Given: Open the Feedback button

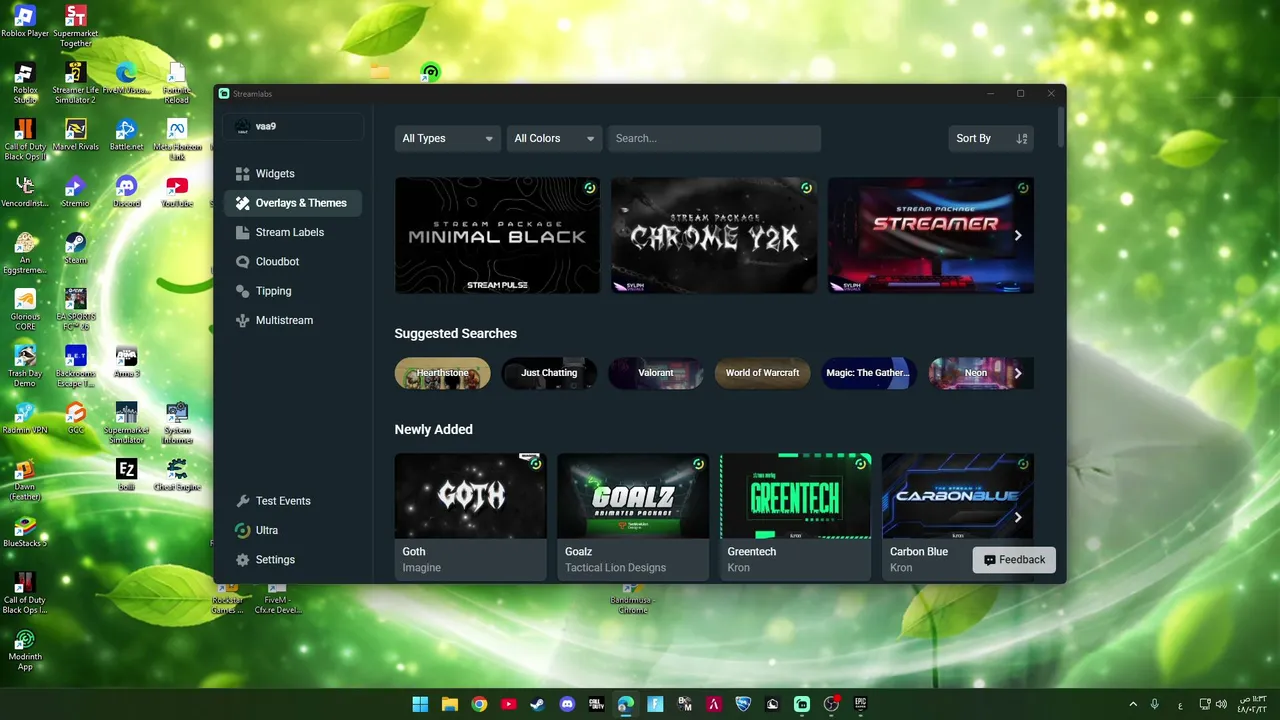Looking at the screenshot, I should coord(1014,560).
